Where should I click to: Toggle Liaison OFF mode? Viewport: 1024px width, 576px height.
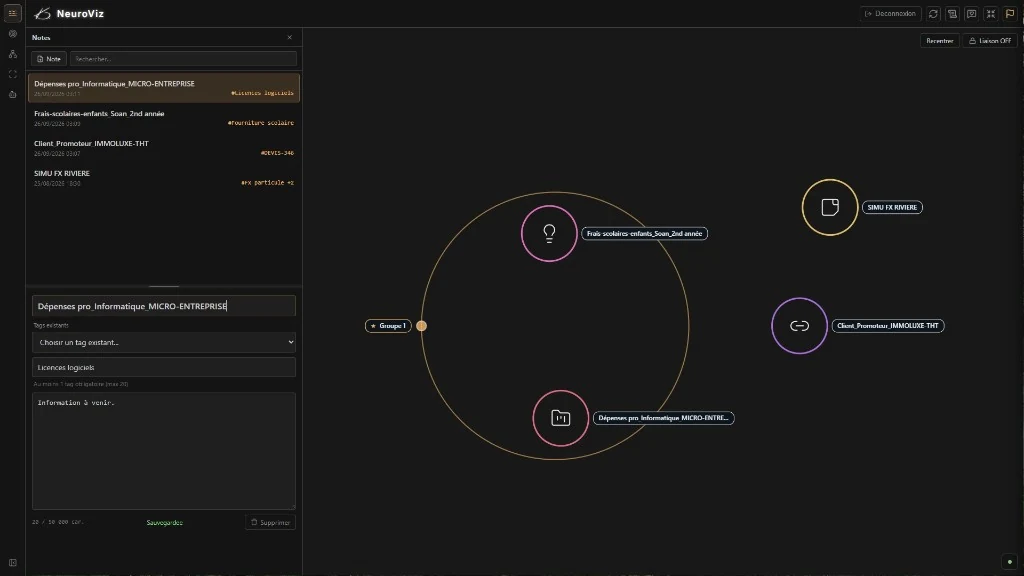coord(990,40)
